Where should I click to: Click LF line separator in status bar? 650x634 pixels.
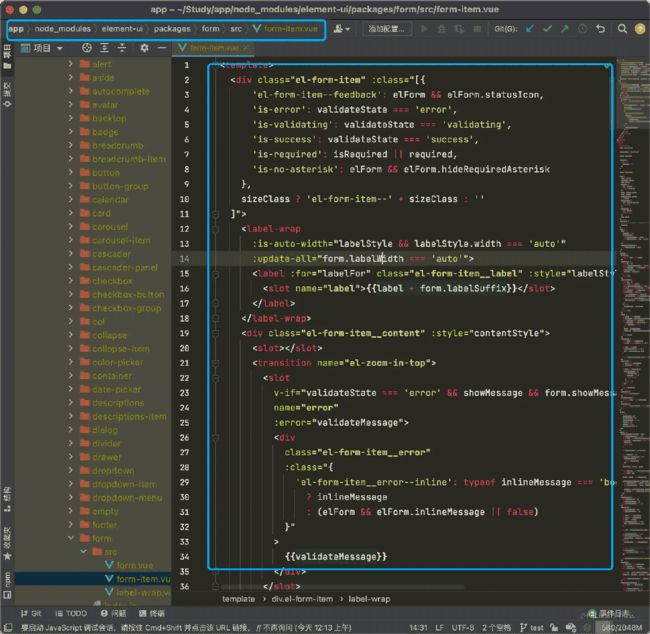(440, 628)
